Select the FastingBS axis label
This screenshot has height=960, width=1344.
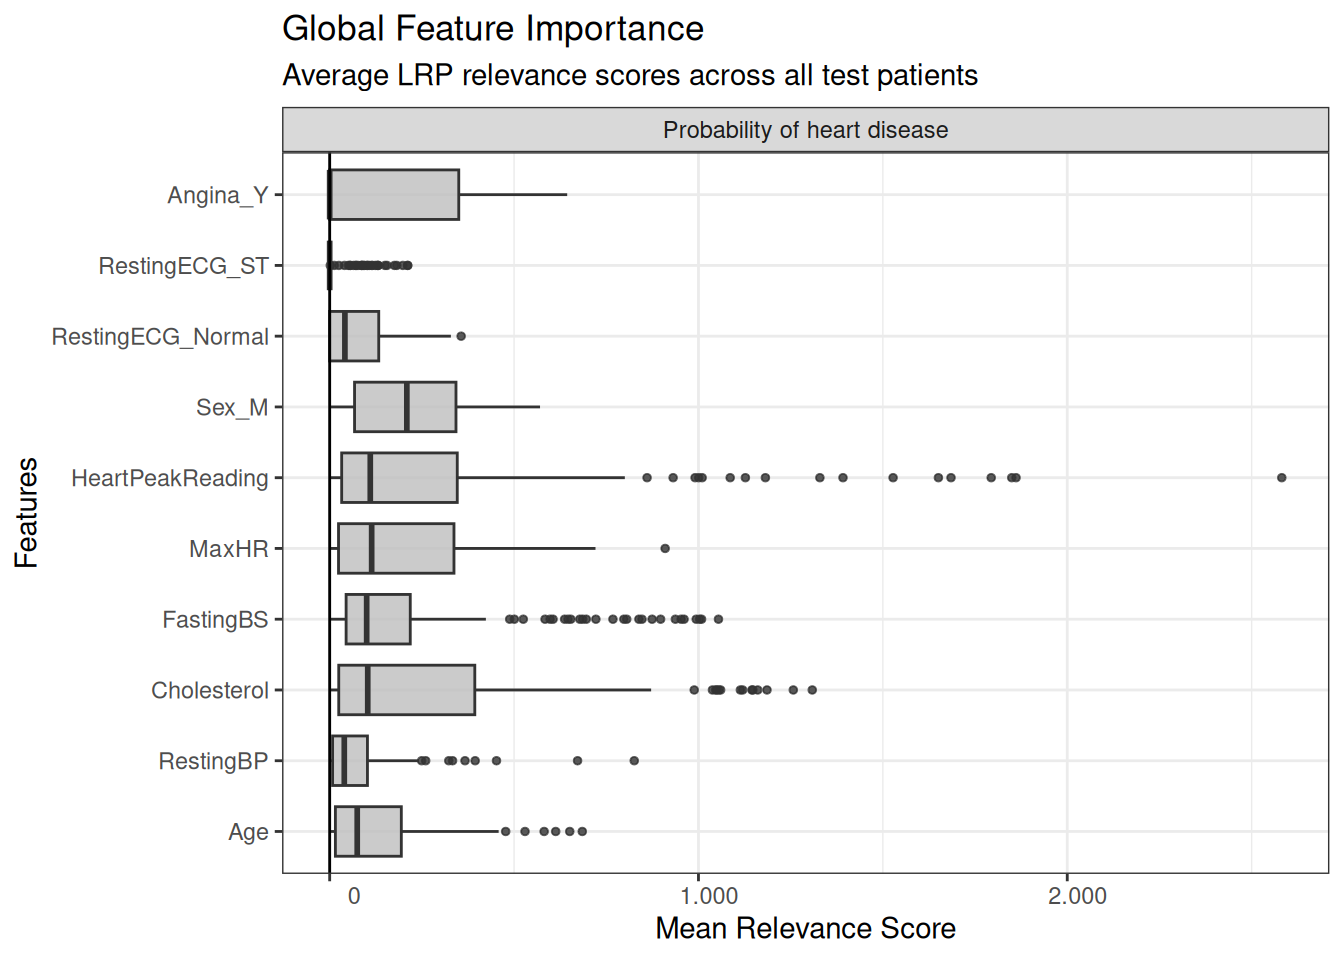215,620
